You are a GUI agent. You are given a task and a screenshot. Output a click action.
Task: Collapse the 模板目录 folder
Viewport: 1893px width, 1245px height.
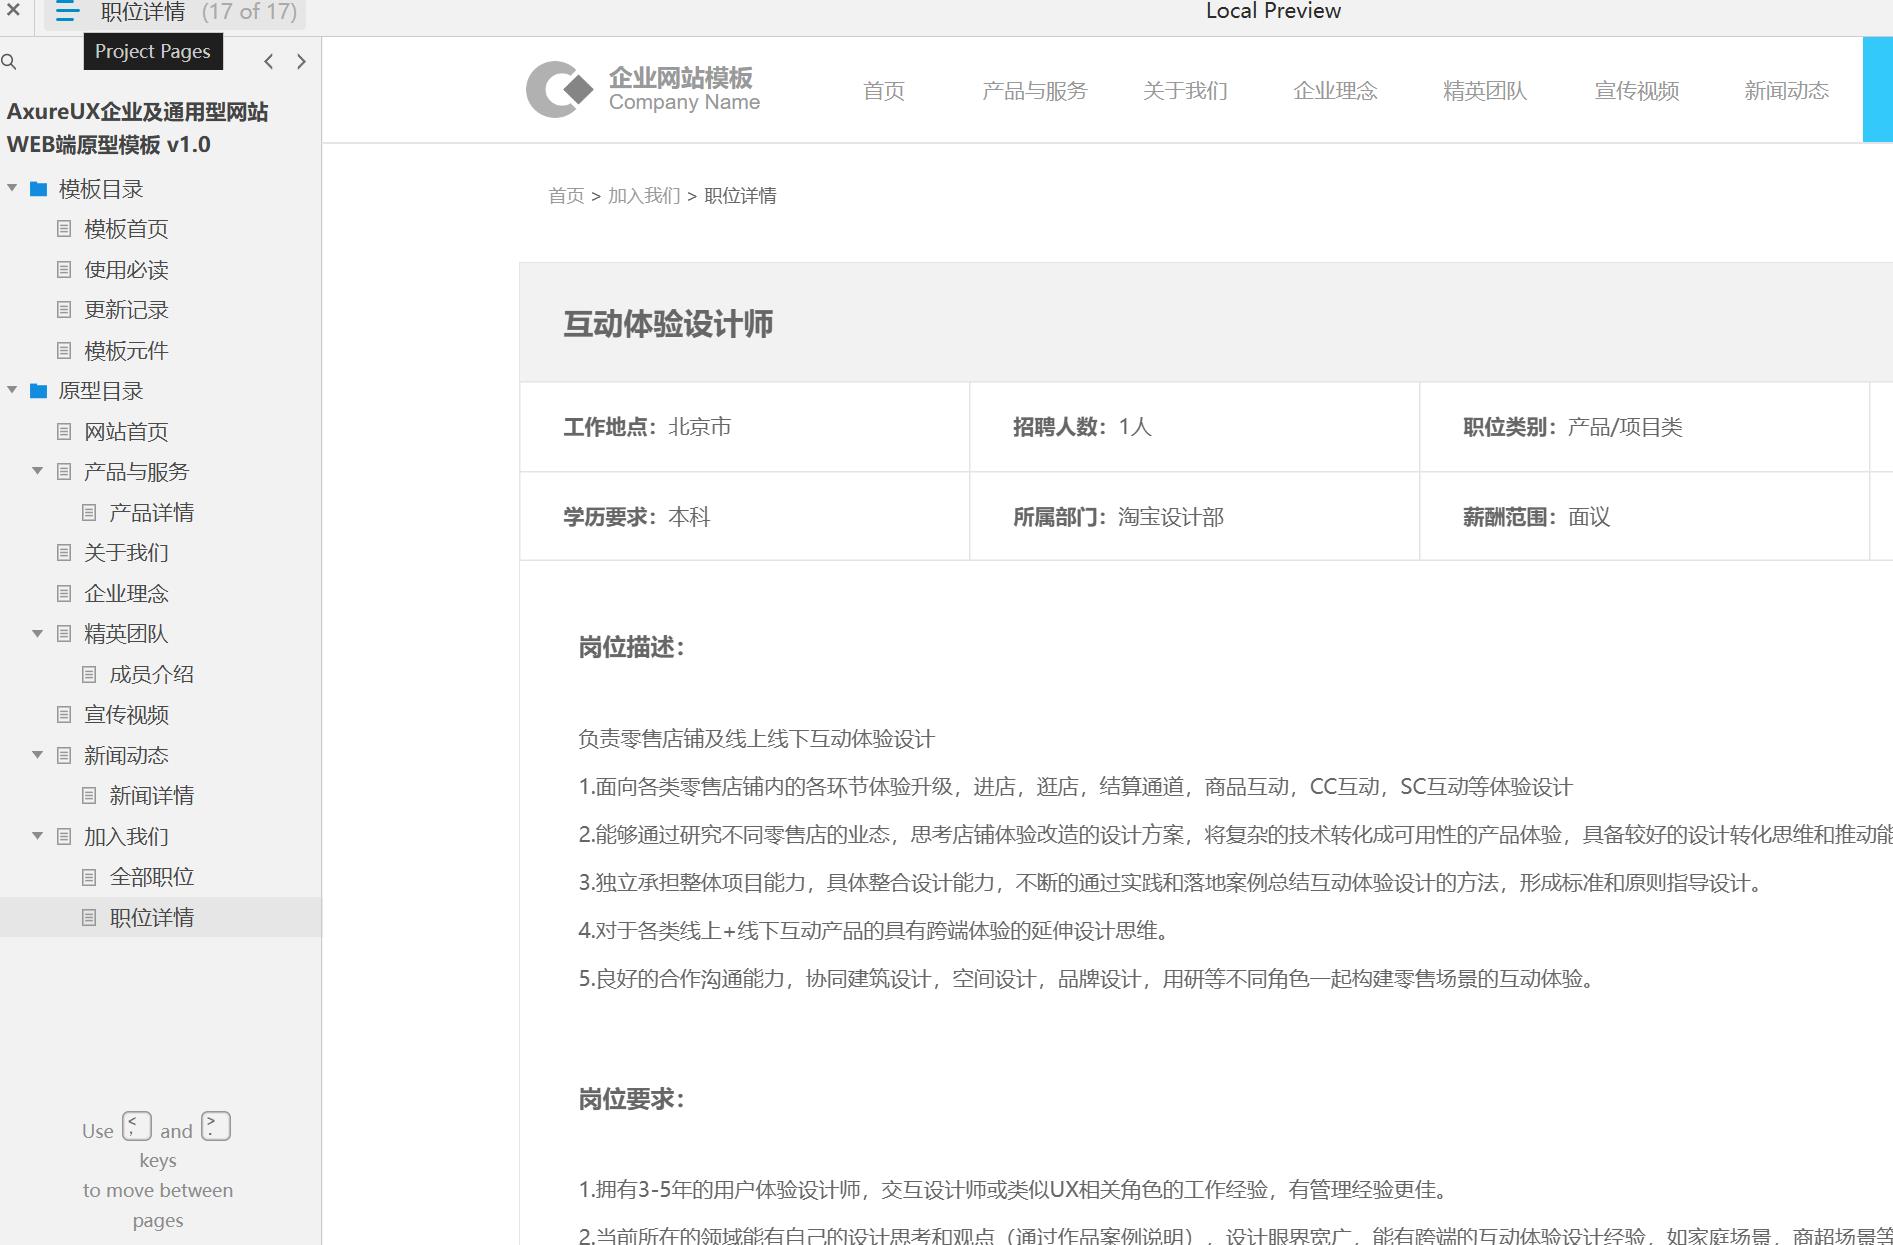click(12, 188)
